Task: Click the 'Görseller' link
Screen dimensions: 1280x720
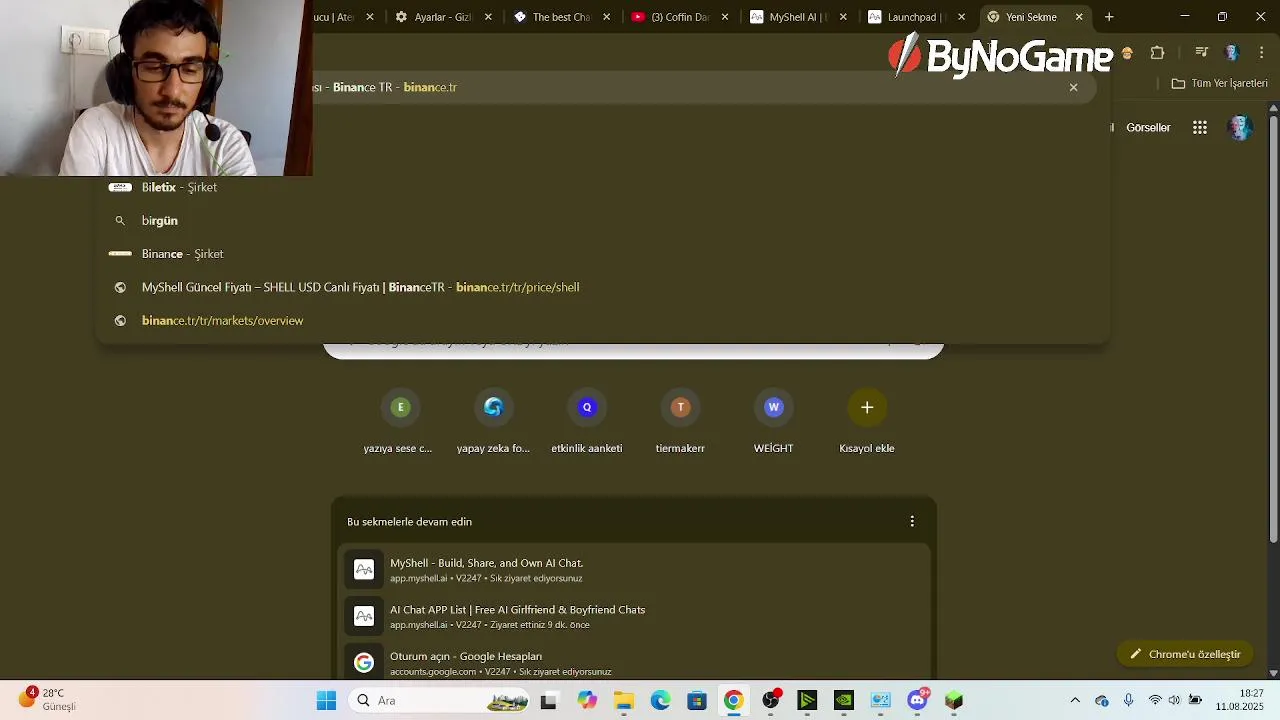Action: [1148, 128]
